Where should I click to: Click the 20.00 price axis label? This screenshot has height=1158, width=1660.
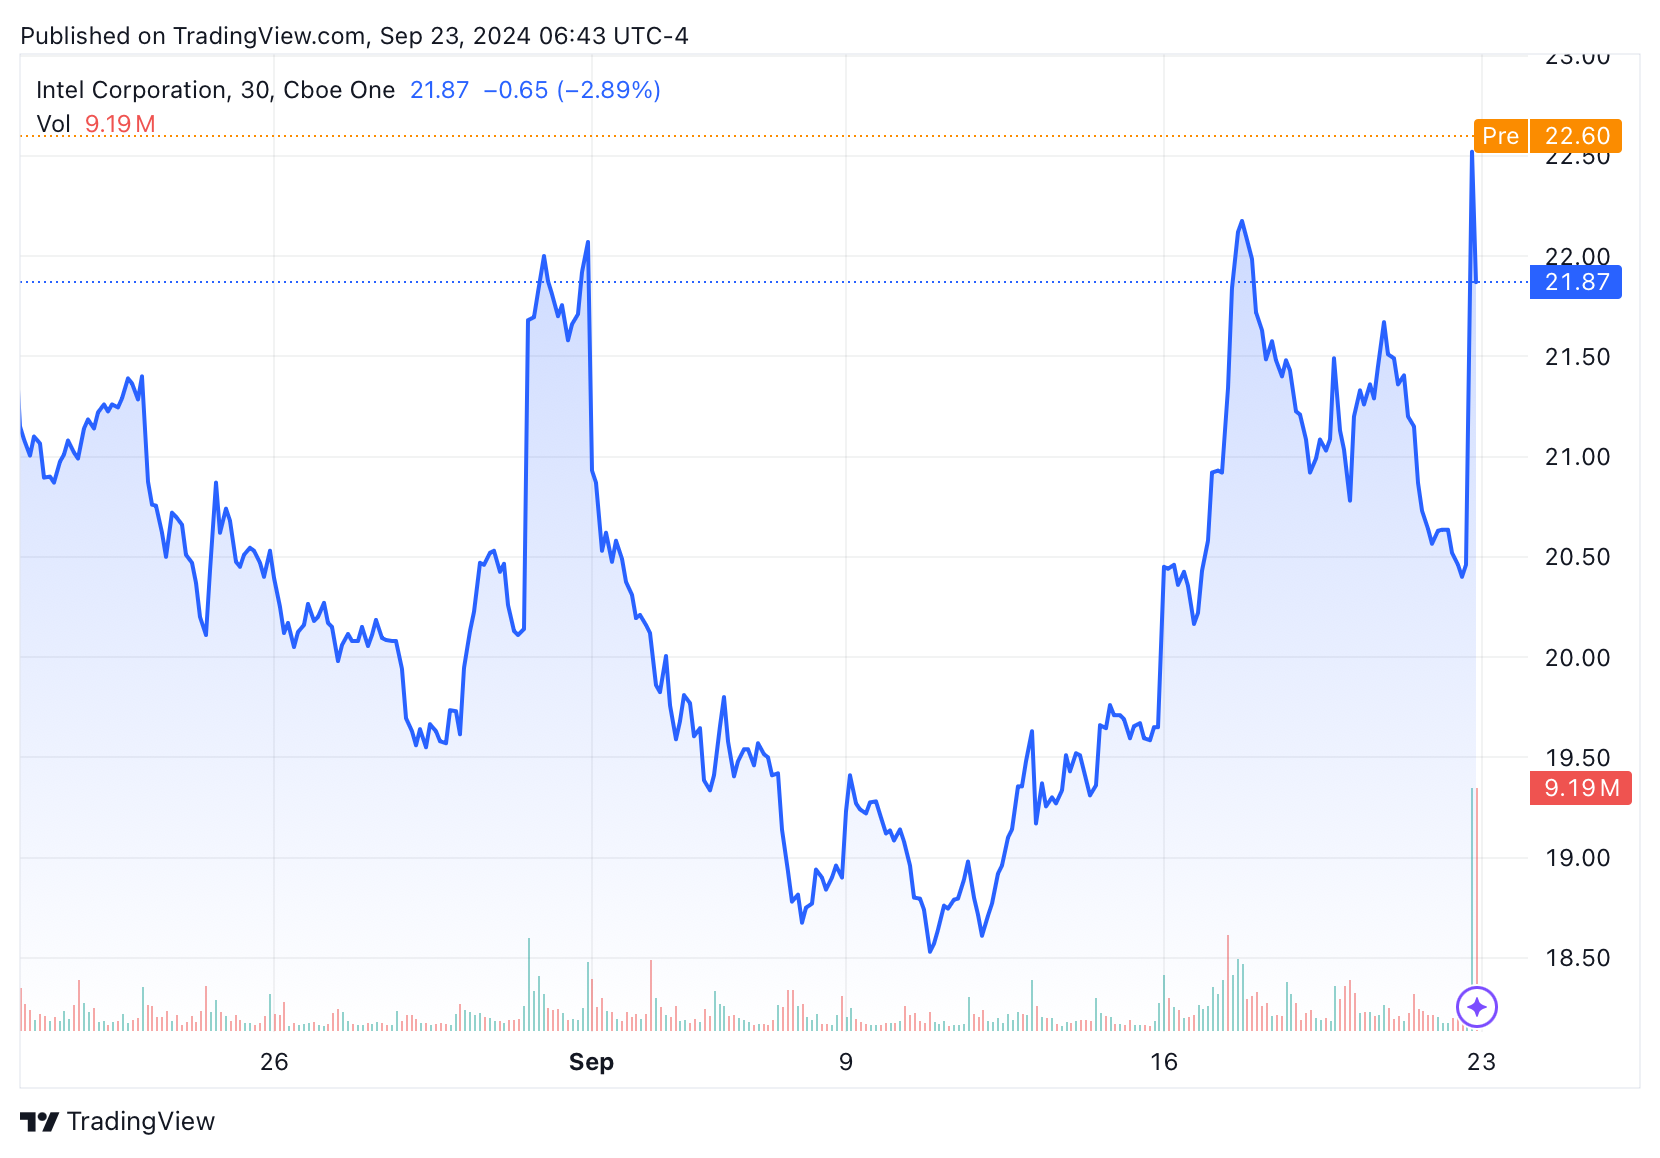coord(1577,658)
